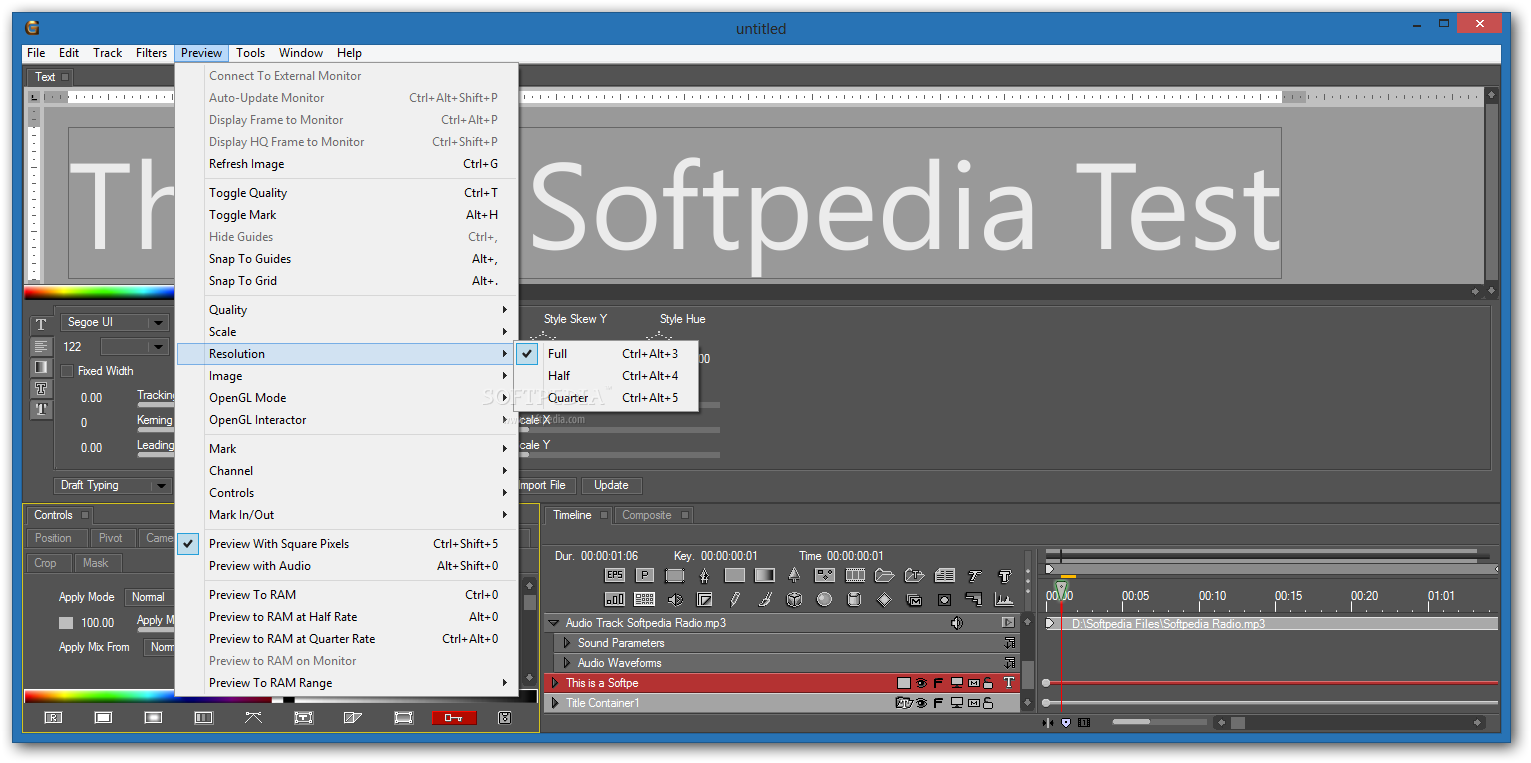Open the Draft Typing dropdown

112,485
